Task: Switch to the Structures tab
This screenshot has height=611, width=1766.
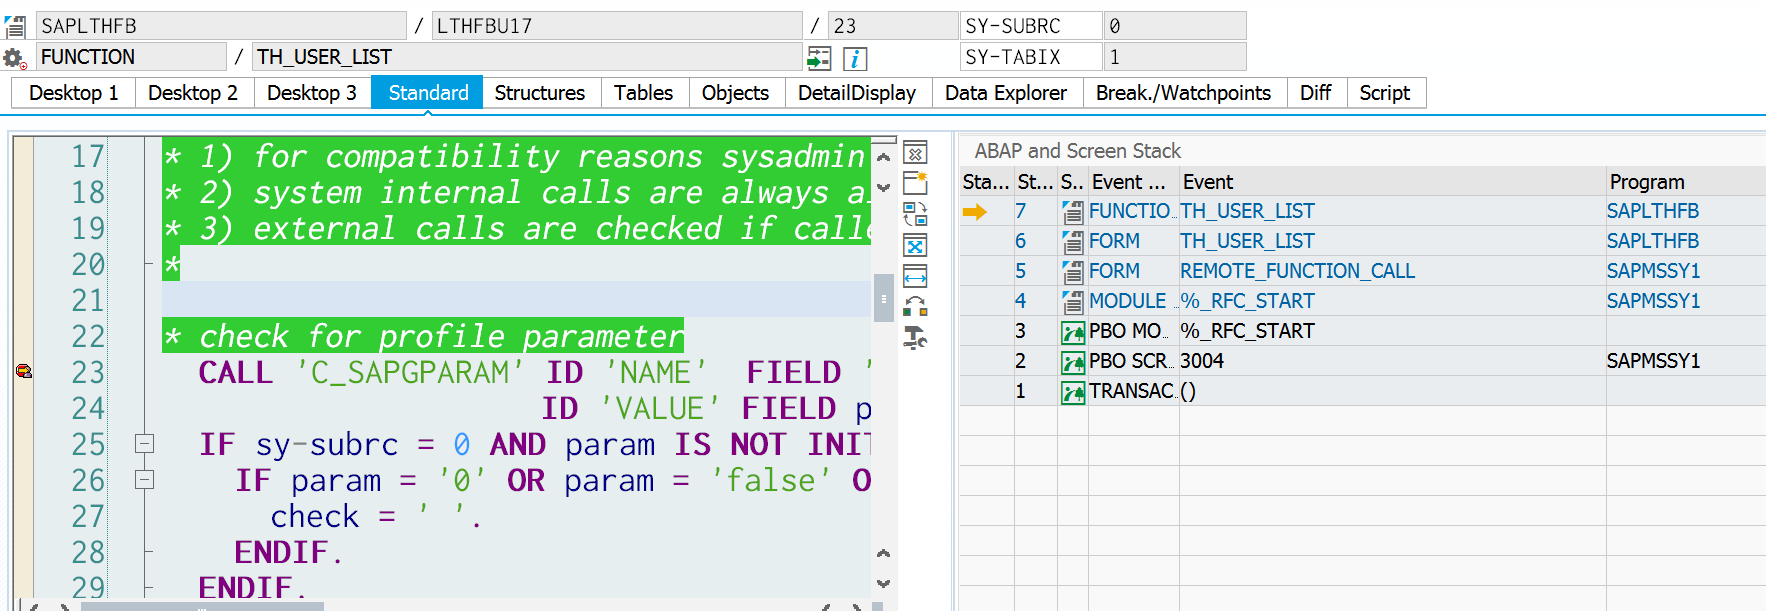Action: coord(540,93)
